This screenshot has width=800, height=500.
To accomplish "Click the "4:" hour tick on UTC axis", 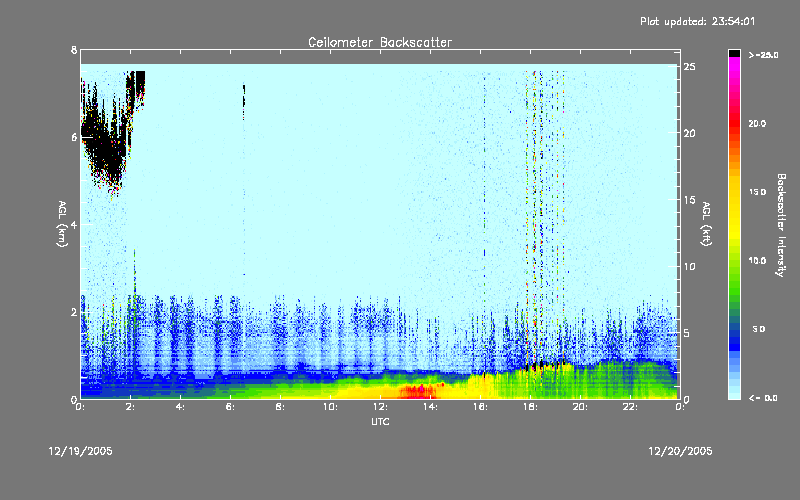I will (180, 407).
